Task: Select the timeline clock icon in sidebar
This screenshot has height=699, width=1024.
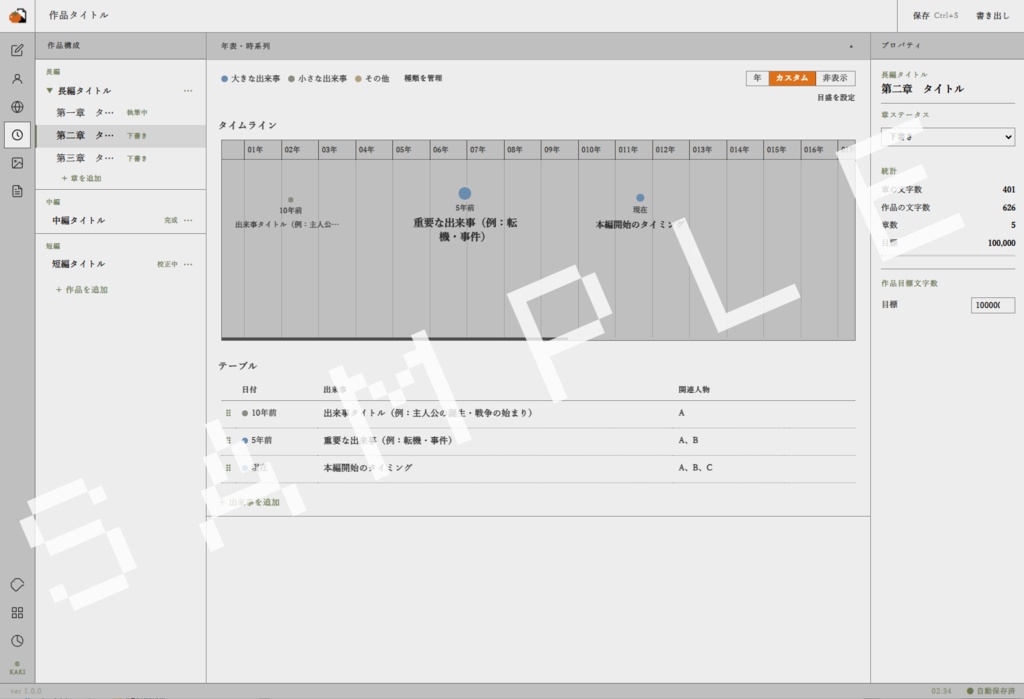Action: [x=18, y=135]
